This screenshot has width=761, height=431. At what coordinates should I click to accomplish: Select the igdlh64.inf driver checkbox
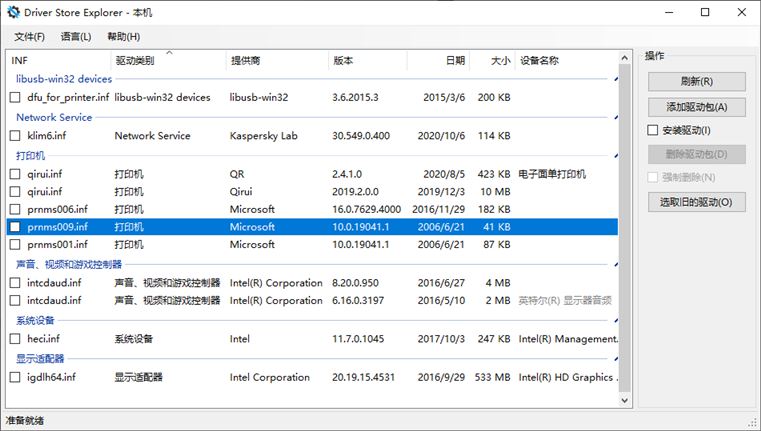(x=15, y=378)
